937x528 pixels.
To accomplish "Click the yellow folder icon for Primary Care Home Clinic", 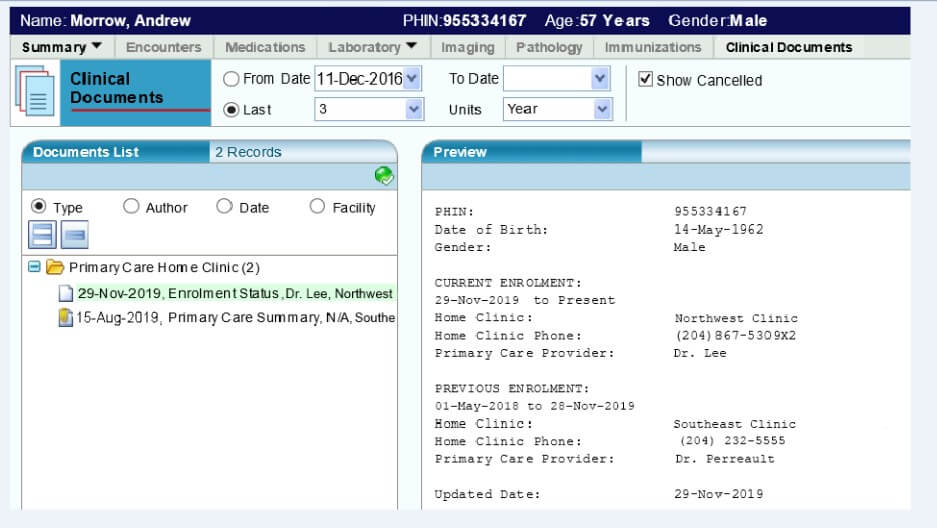I will (x=55, y=267).
